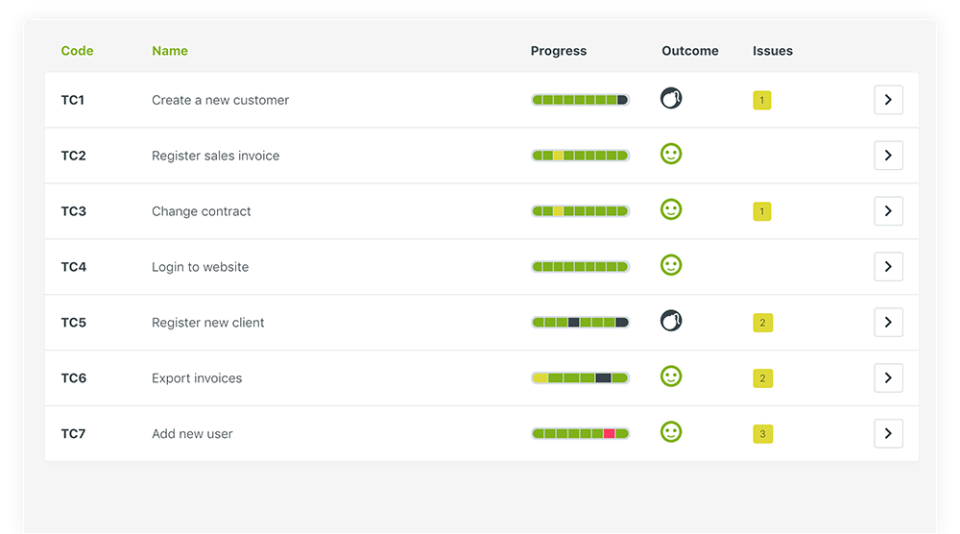Click the Outcome column header
This screenshot has height=534, width=960.
click(690, 51)
